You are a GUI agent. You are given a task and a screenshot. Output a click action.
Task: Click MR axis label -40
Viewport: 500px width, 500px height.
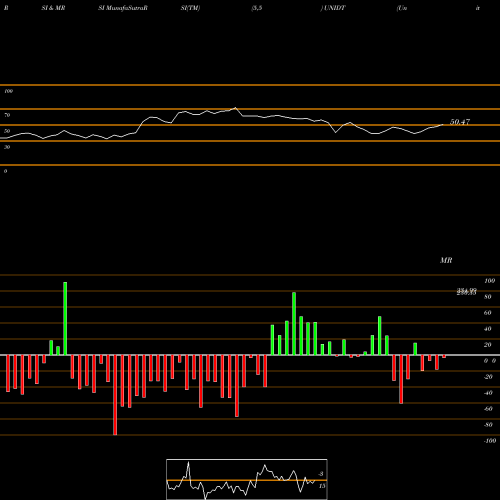point(488,393)
